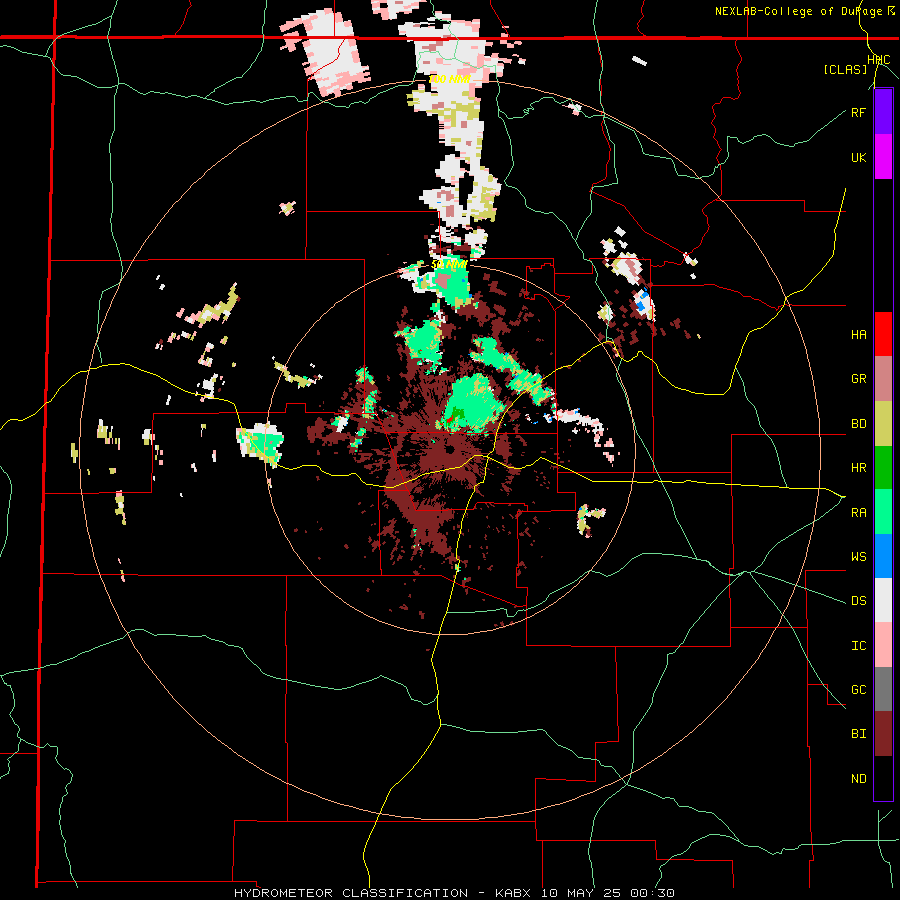Click the purple RF color swatch in legend
900x900 pixels.
(x=883, y=112)
